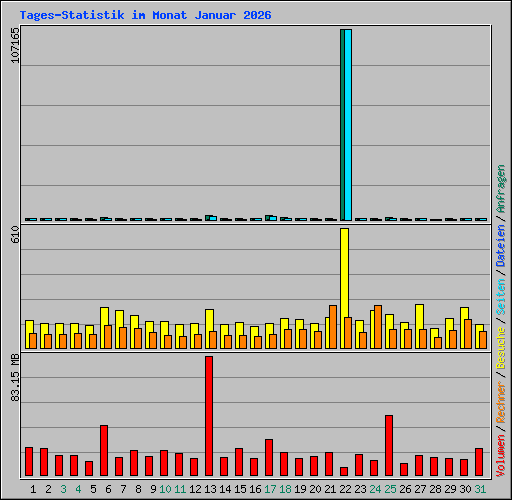Click green weekend day label 31
Screen dimensions: 512x500
coord(480,489)
